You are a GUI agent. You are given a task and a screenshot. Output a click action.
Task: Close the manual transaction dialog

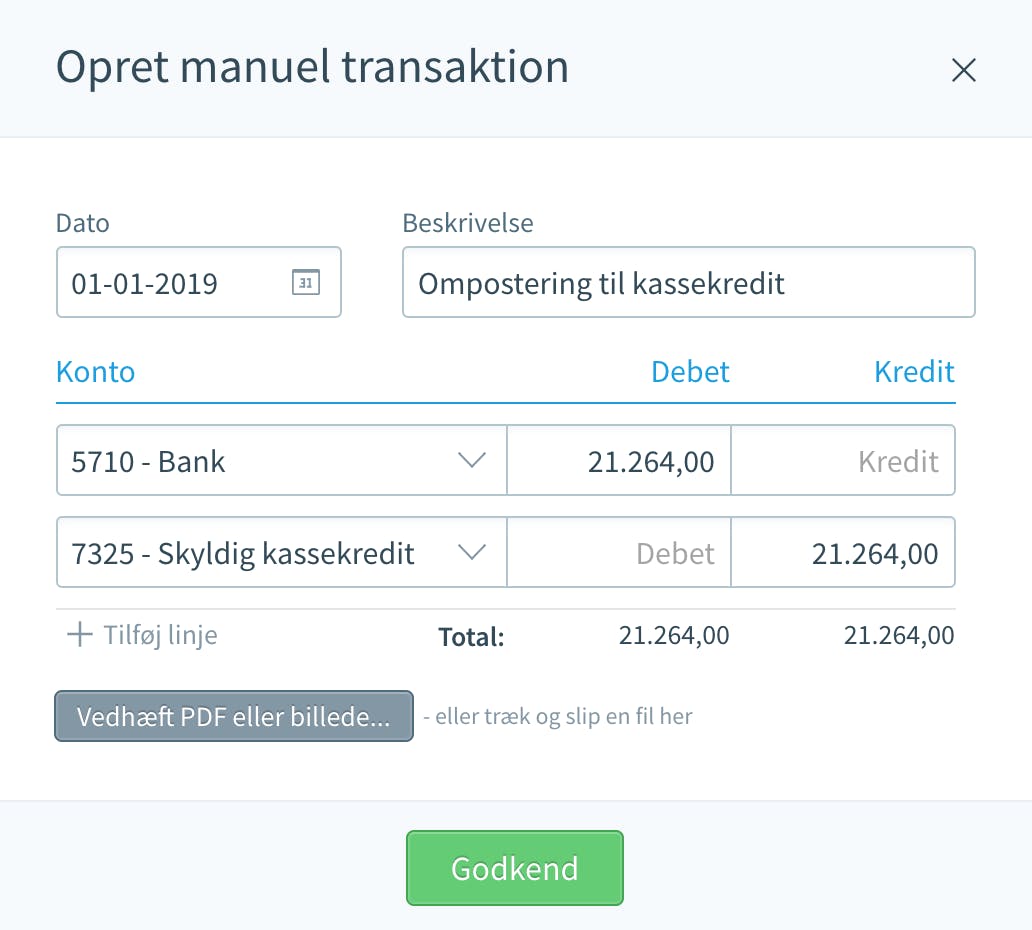964,70
